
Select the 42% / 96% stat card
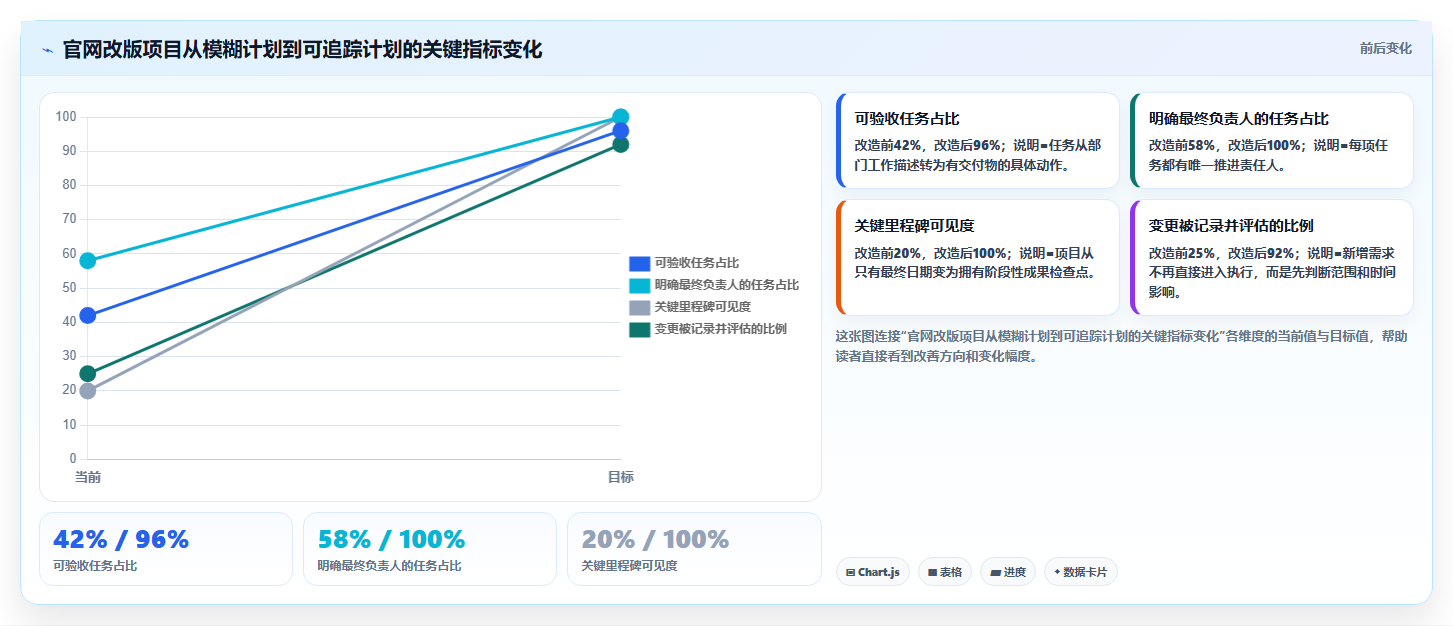click(166, 549)
